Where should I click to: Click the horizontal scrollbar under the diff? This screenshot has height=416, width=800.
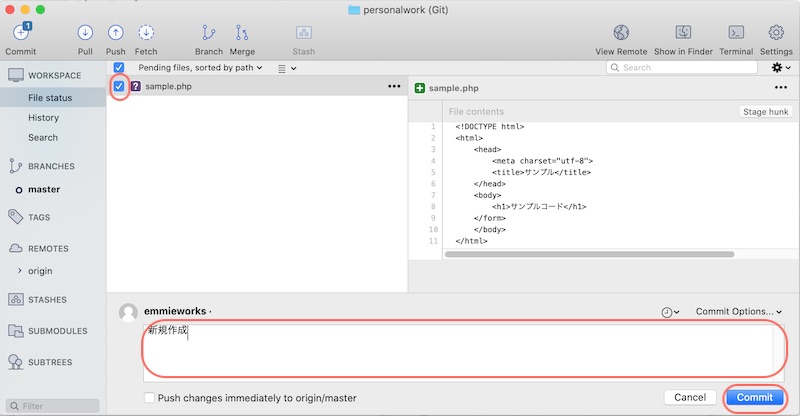(589, 254)
